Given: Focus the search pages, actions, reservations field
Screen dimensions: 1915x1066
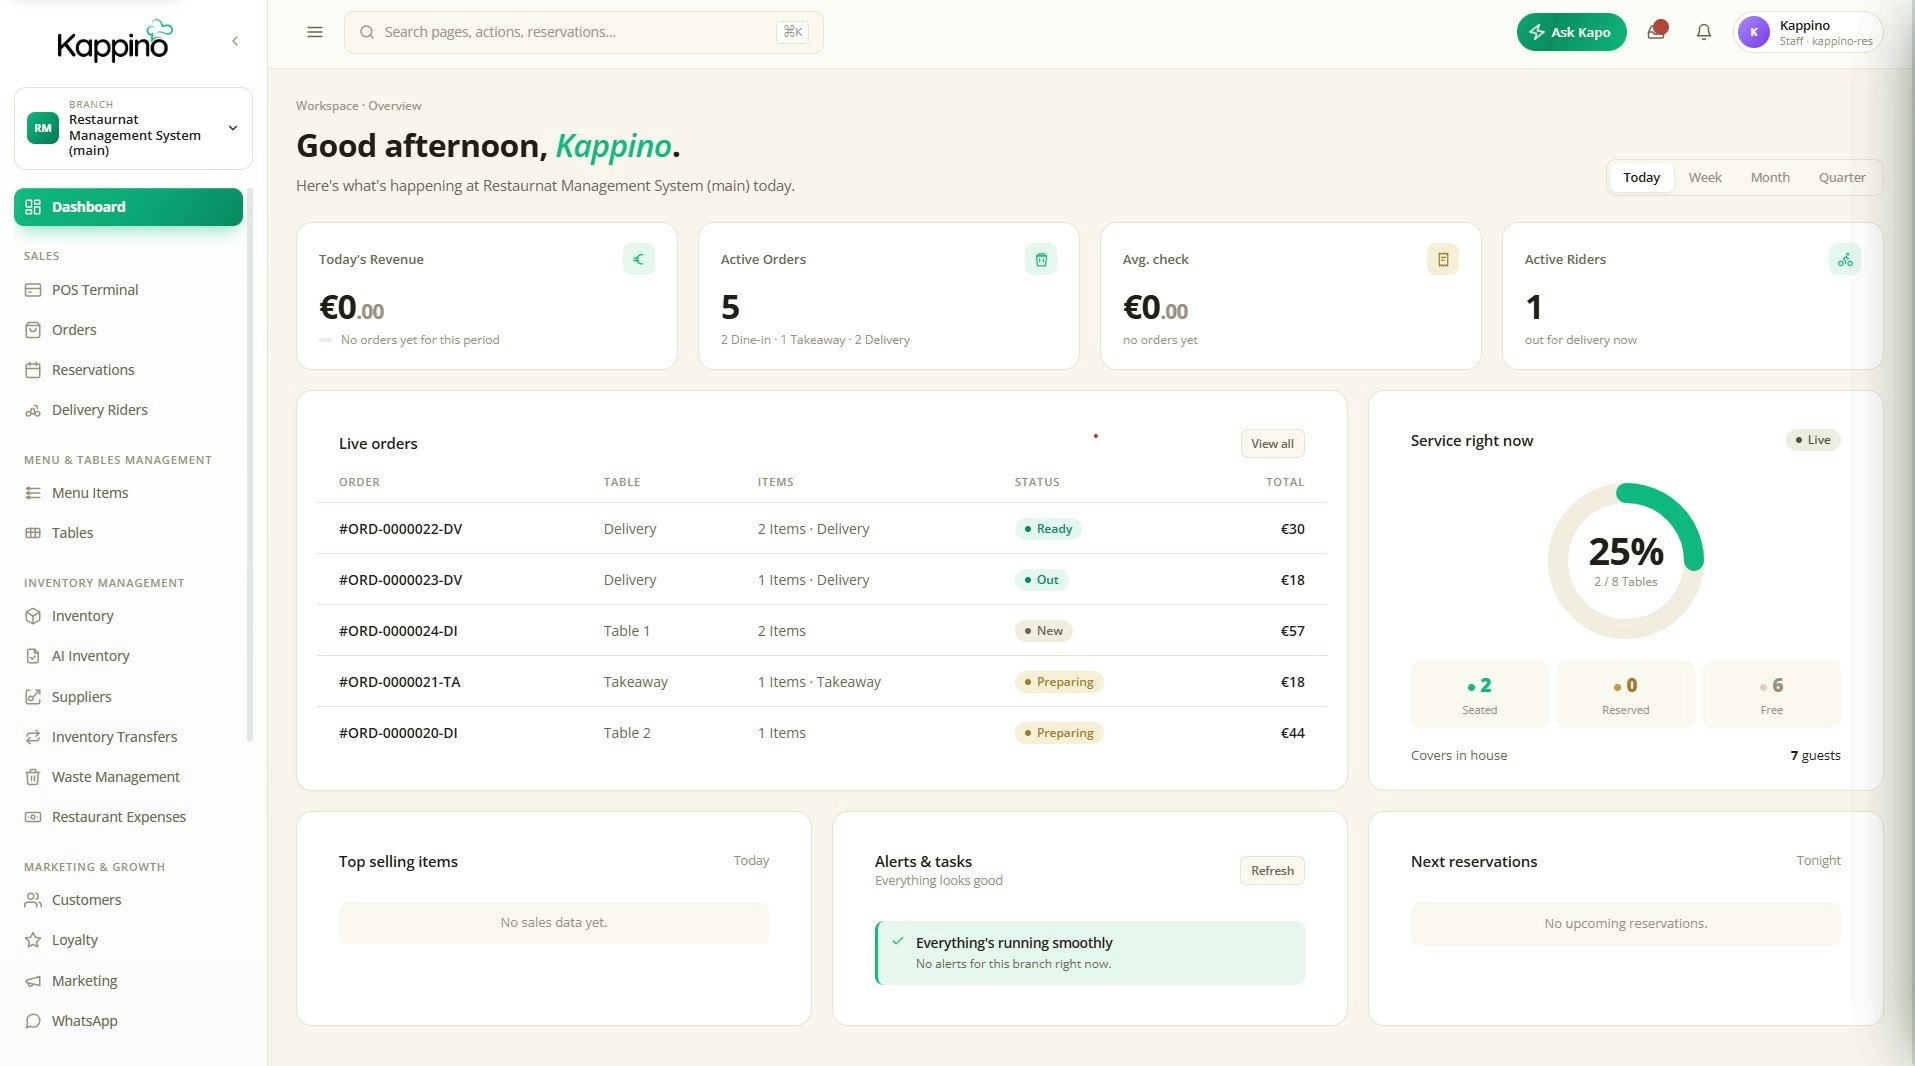Looking at the screenshot, I should pos(583,32).
